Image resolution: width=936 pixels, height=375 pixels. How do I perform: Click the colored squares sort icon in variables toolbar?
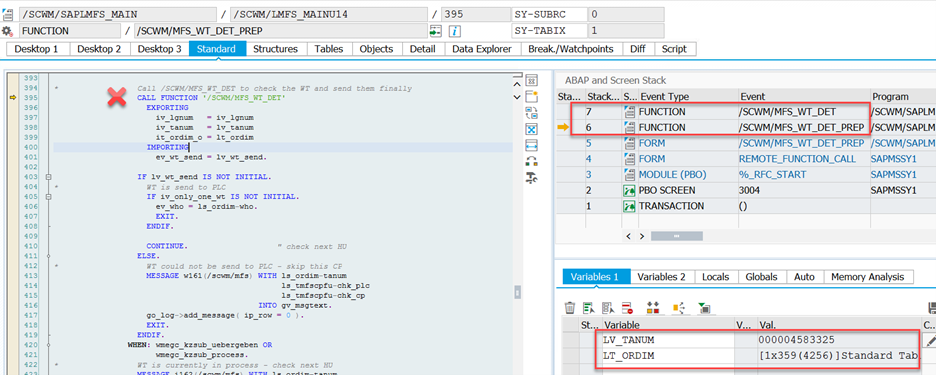pyautogui.click(x=653, y=308)
